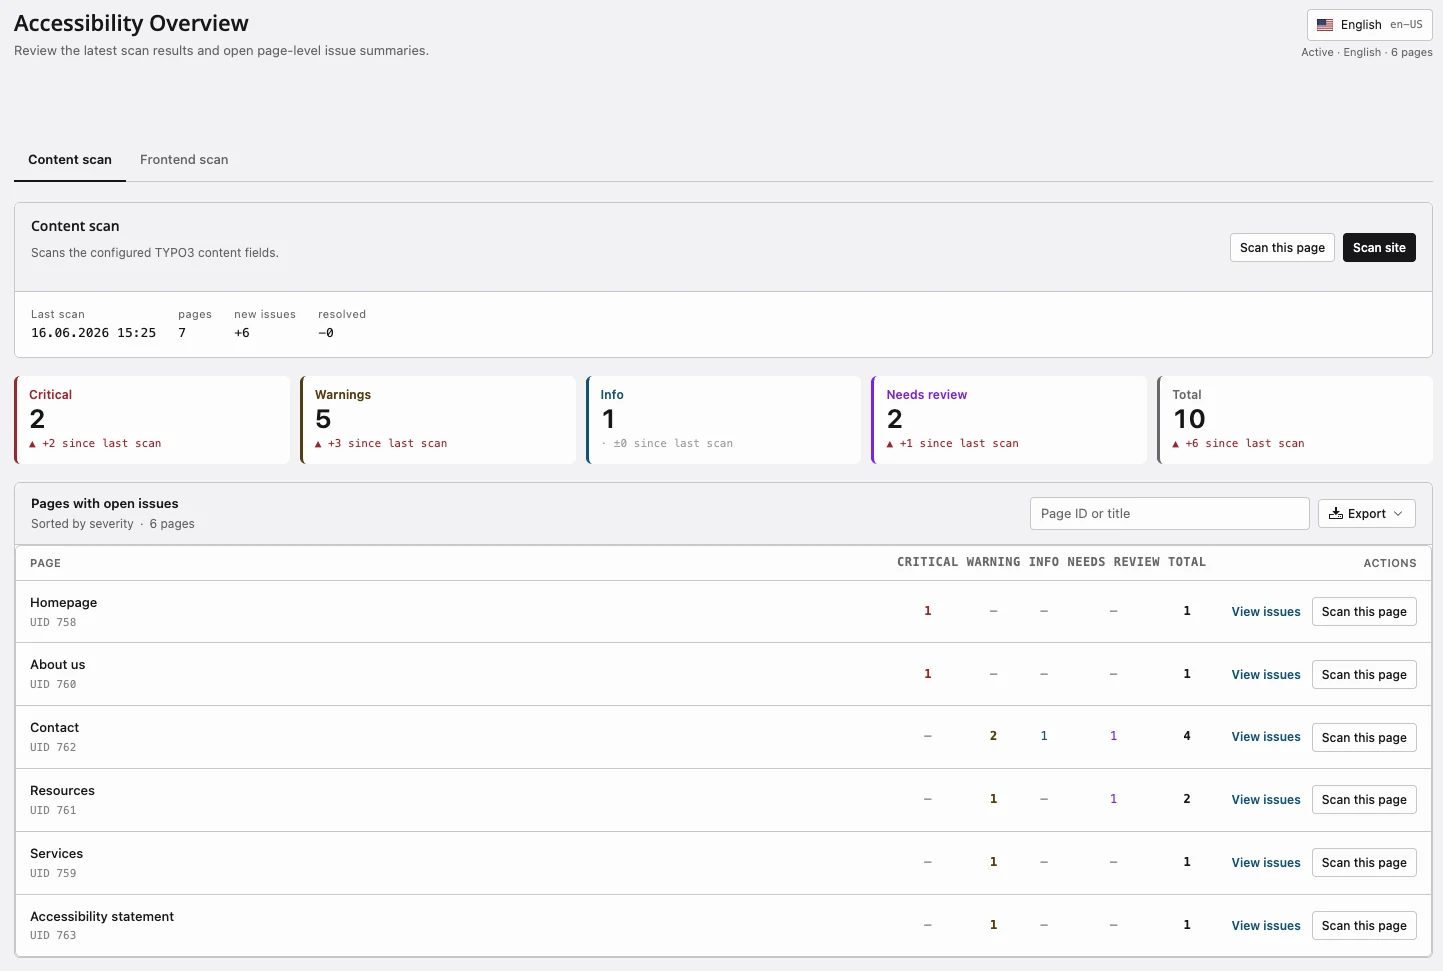Scan this page for the Services row

click(1364, 863)
